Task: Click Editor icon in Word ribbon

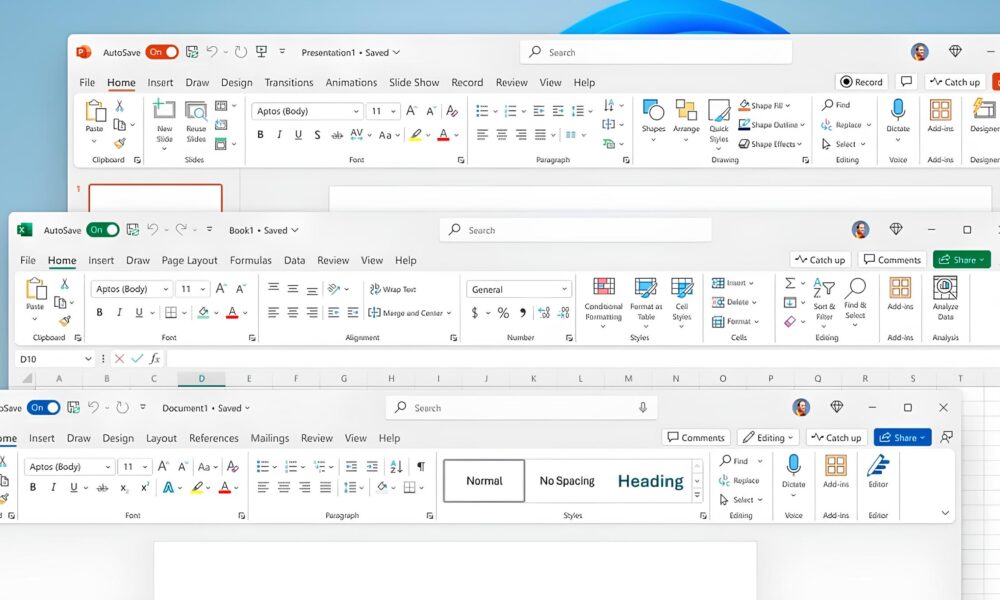Action: (x=878, y=465)
